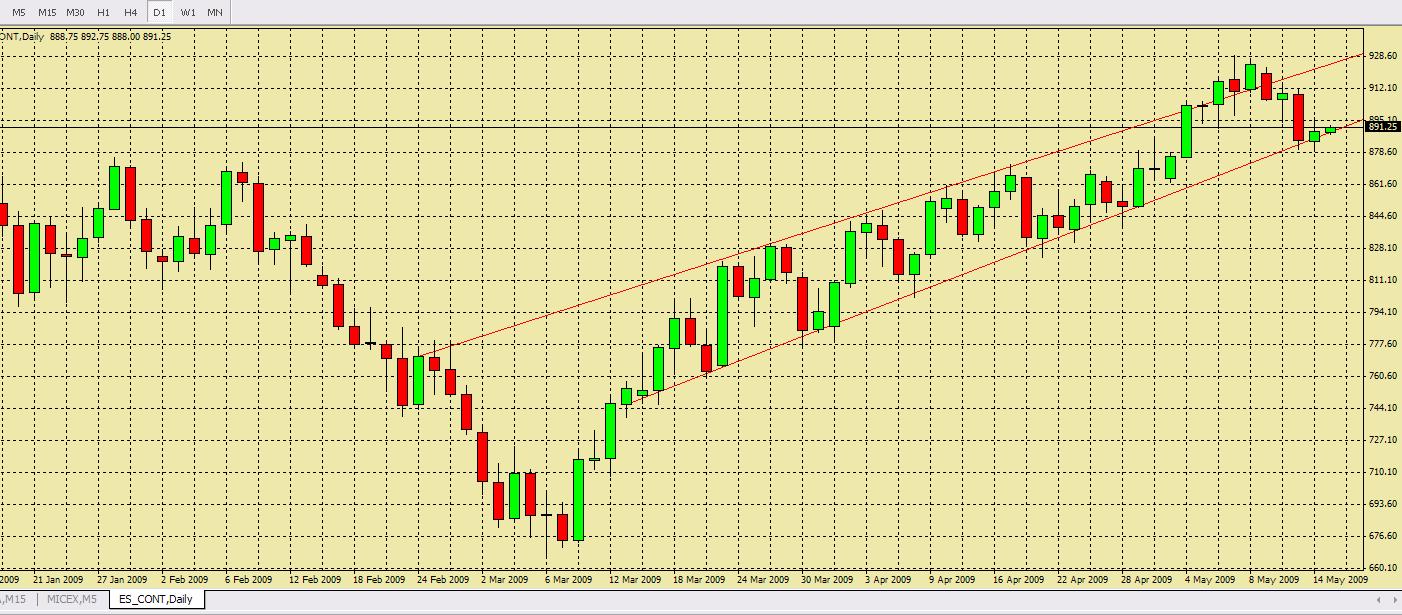Click the 8 May 2009 date label
This screenshot has width=1402, height=615.
click(1273, 579)
